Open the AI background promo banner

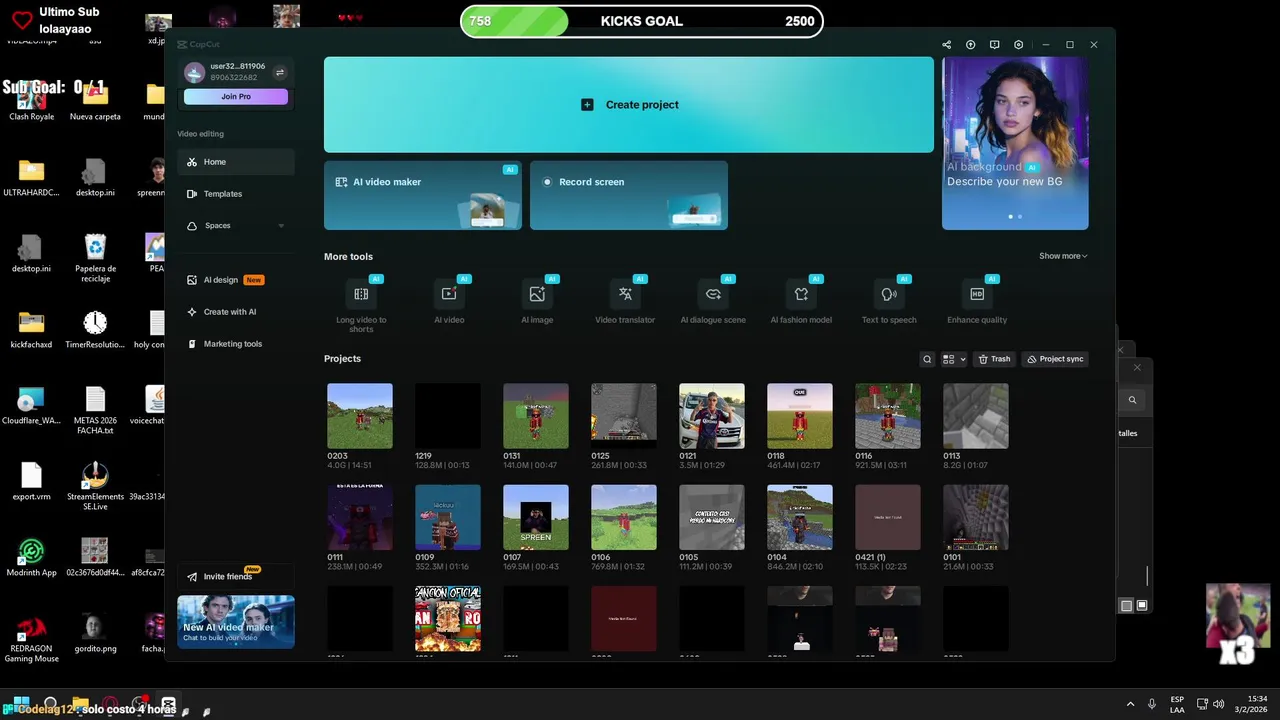tap(1015, 143)
